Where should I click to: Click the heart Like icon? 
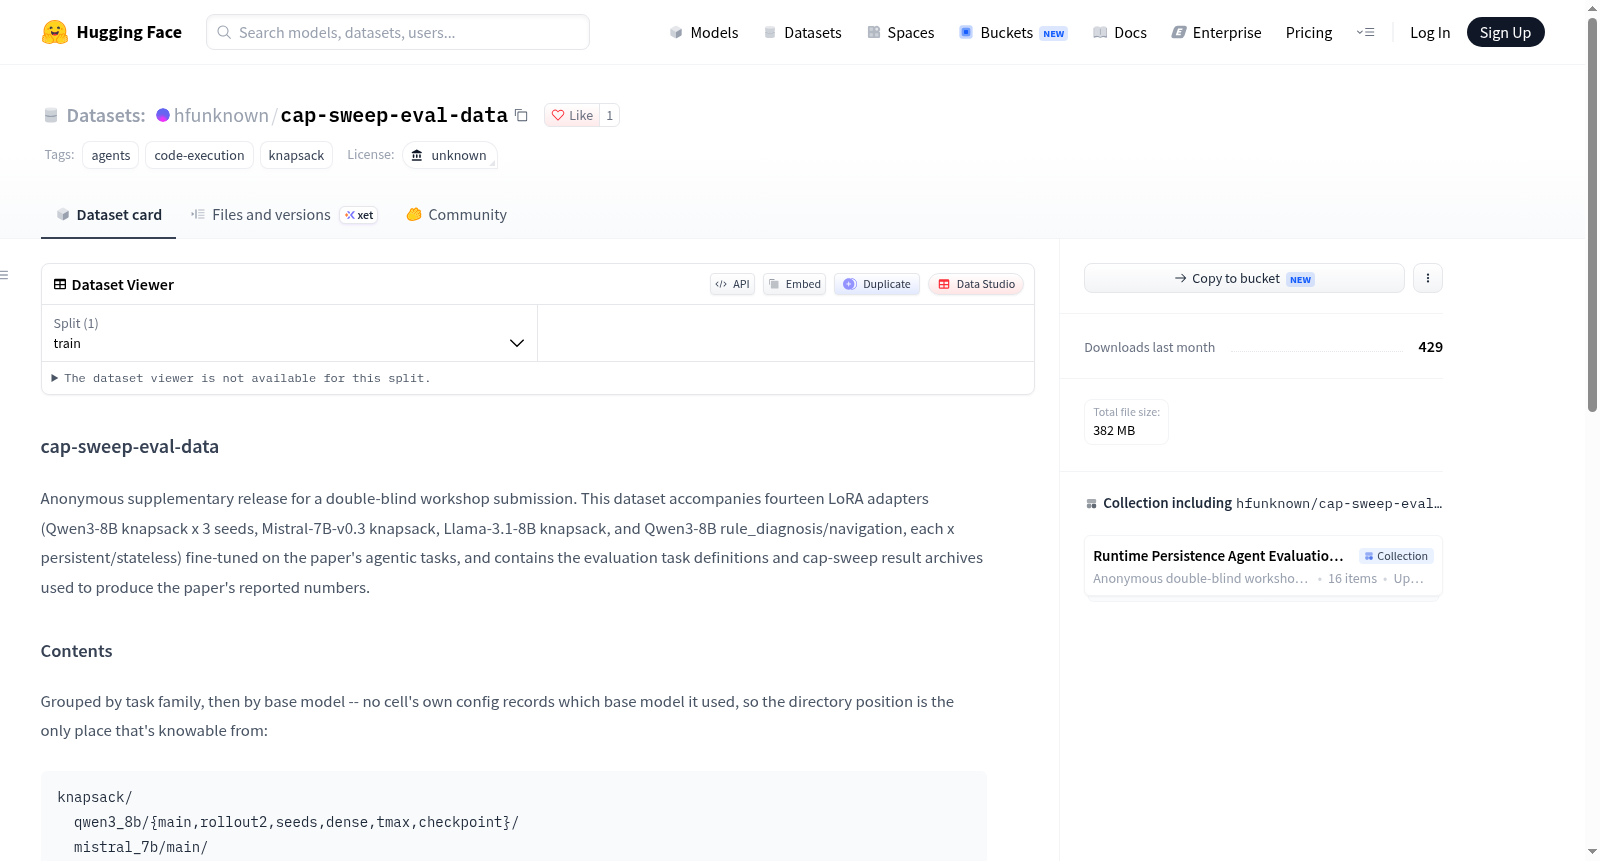pos(558,115)
